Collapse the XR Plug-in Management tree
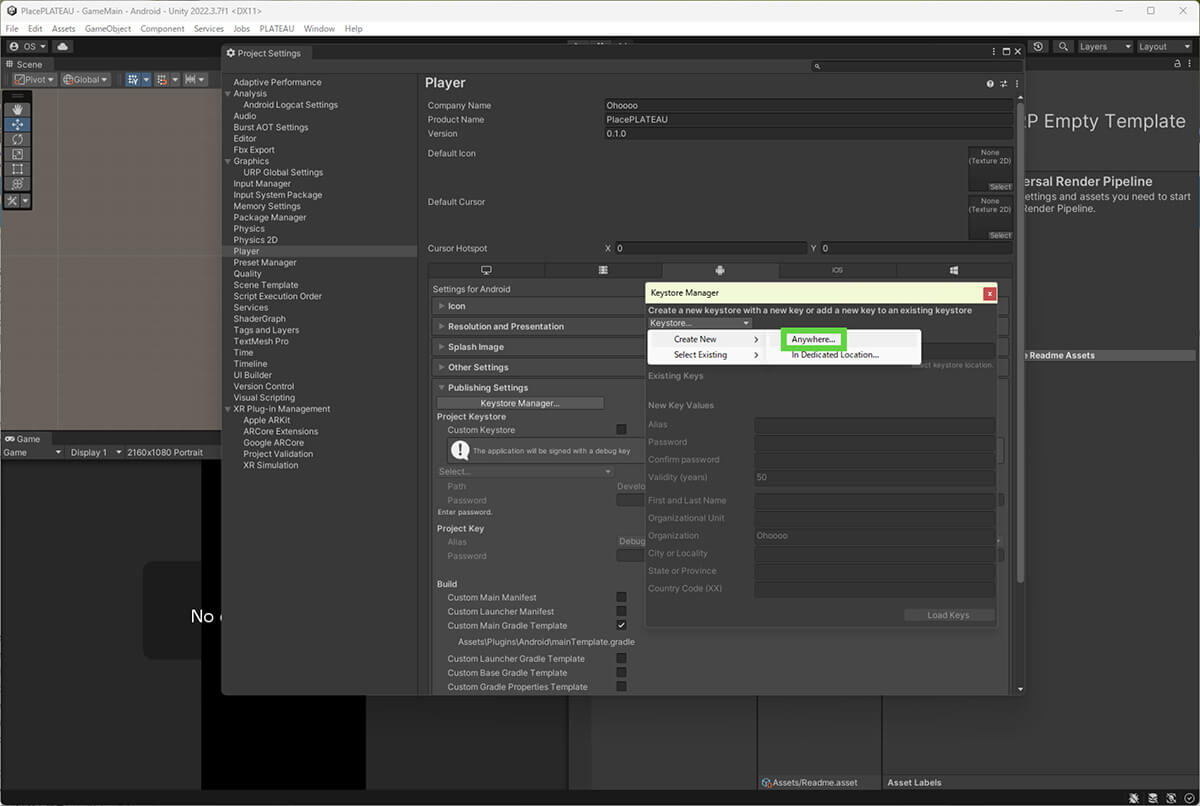This screenshot has width=1200, height=806. pos(228,409)
